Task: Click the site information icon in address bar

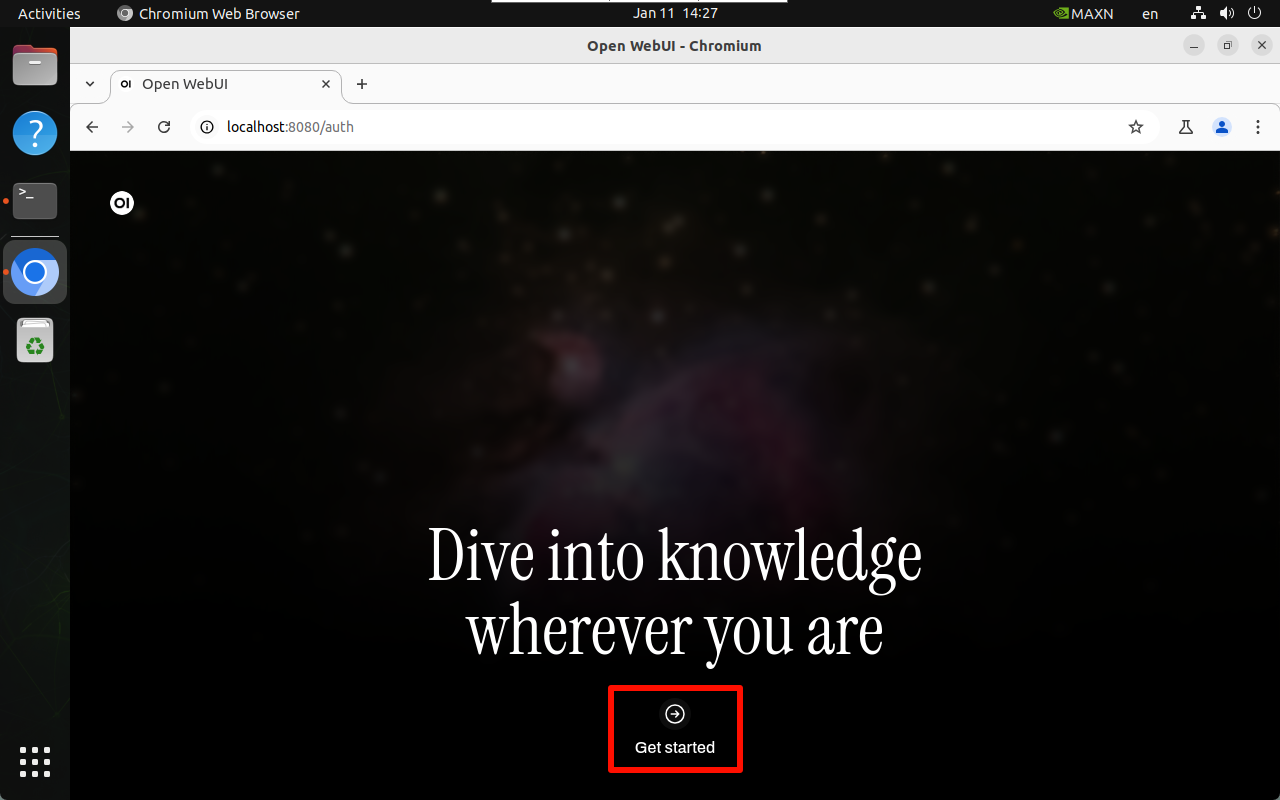Action: coord(206,127)
